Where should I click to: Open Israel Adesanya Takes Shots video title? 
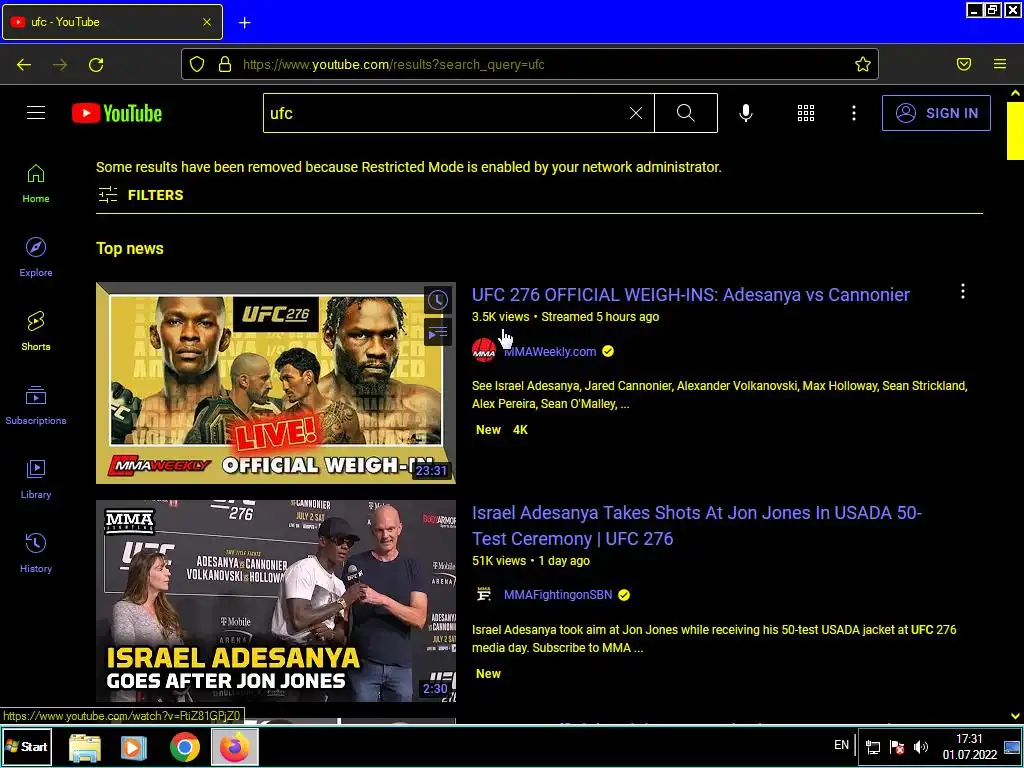coord(697,526)
